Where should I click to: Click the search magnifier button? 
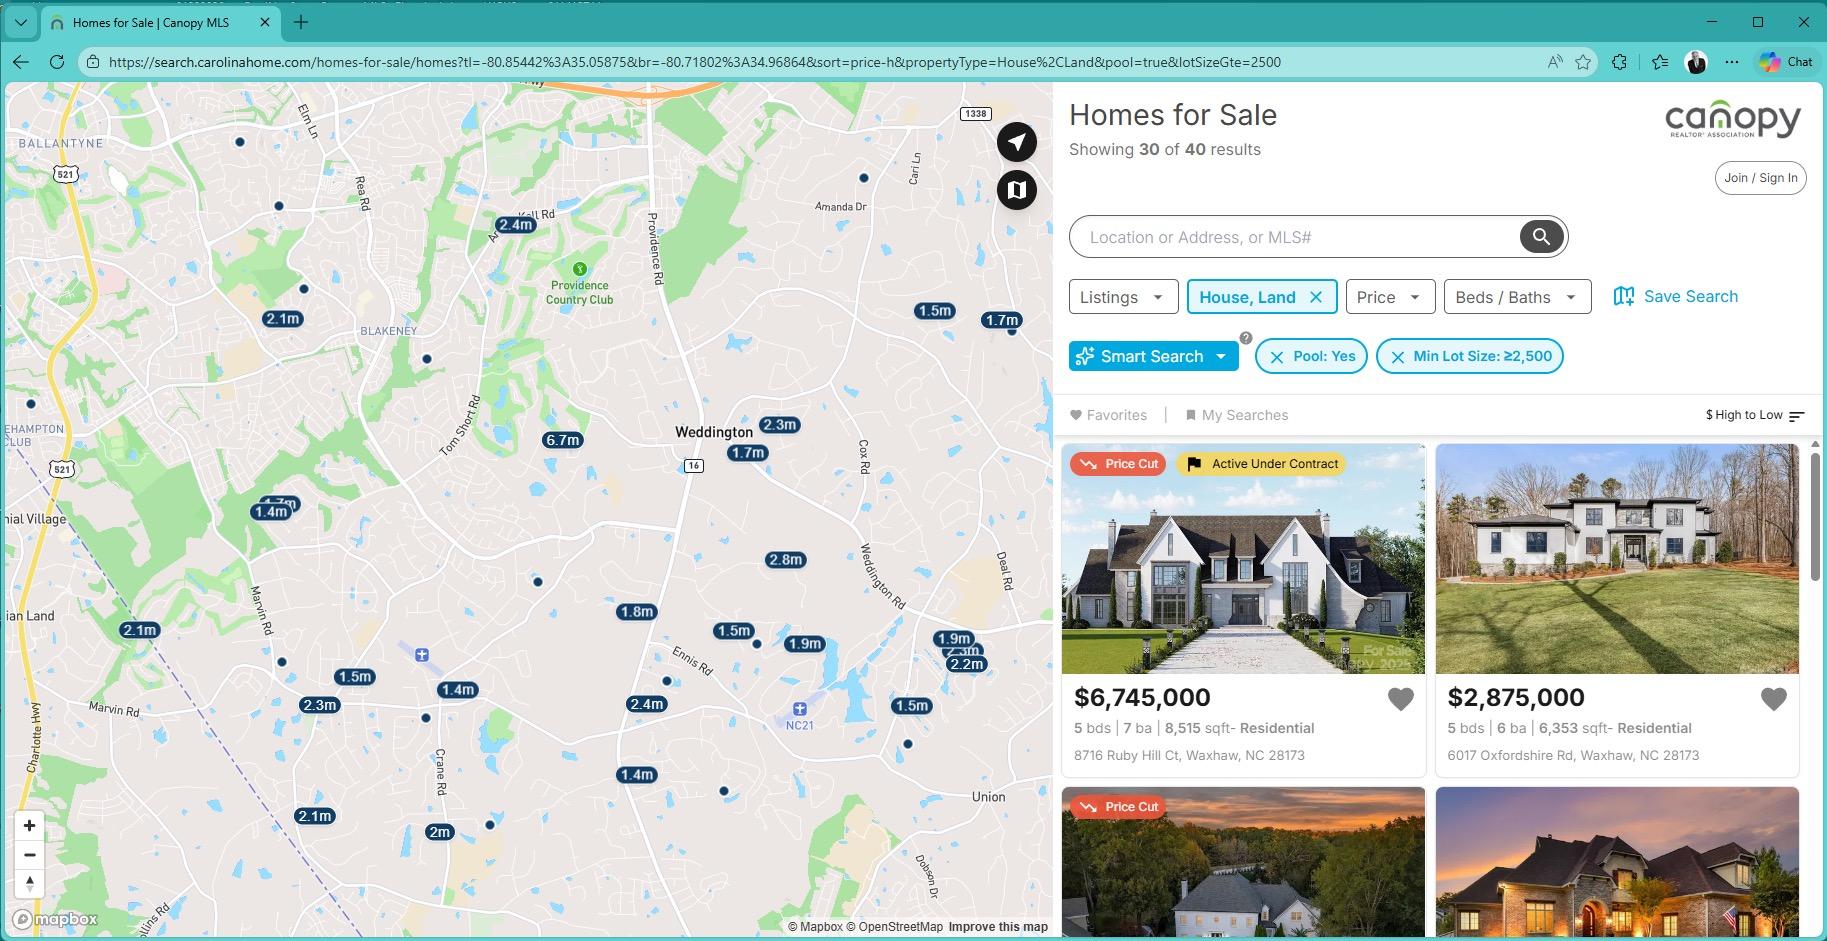pyautogui.click(x=1541, y=237)
